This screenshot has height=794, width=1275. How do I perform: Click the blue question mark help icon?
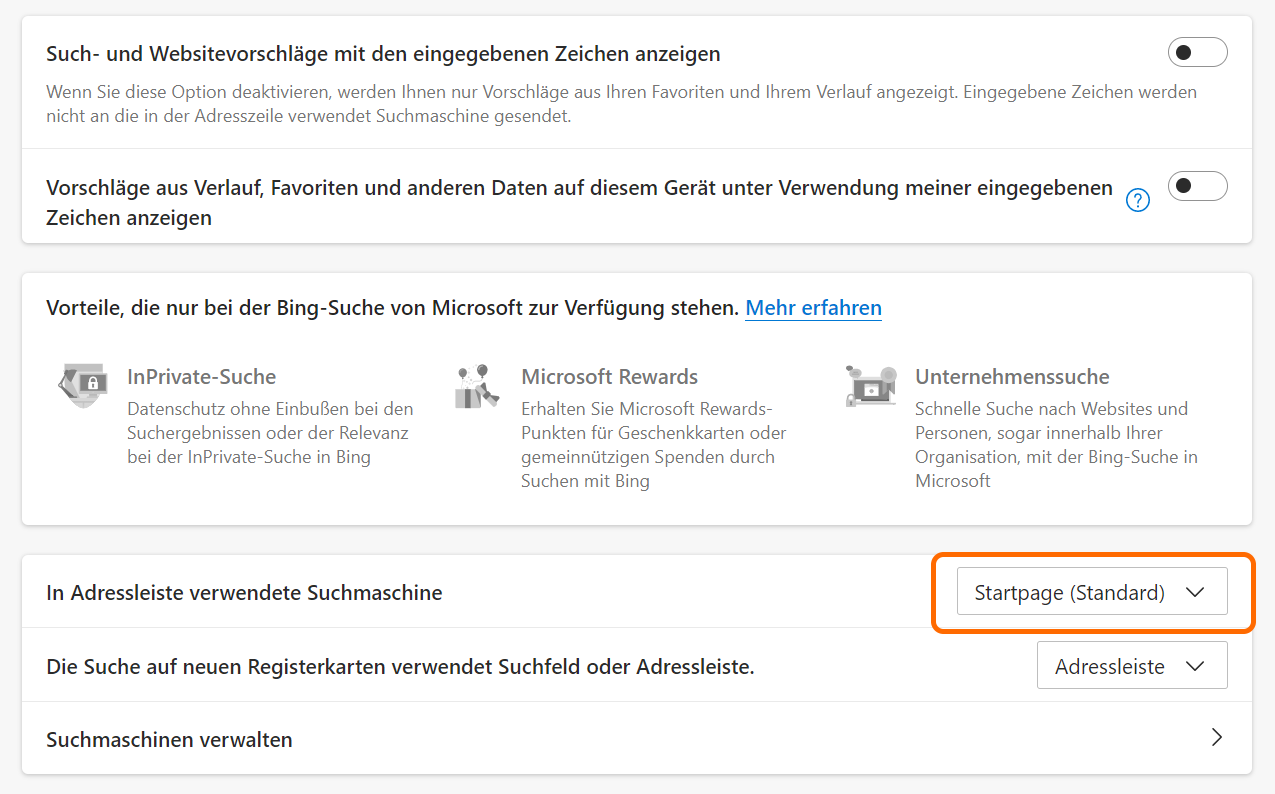1138,201
